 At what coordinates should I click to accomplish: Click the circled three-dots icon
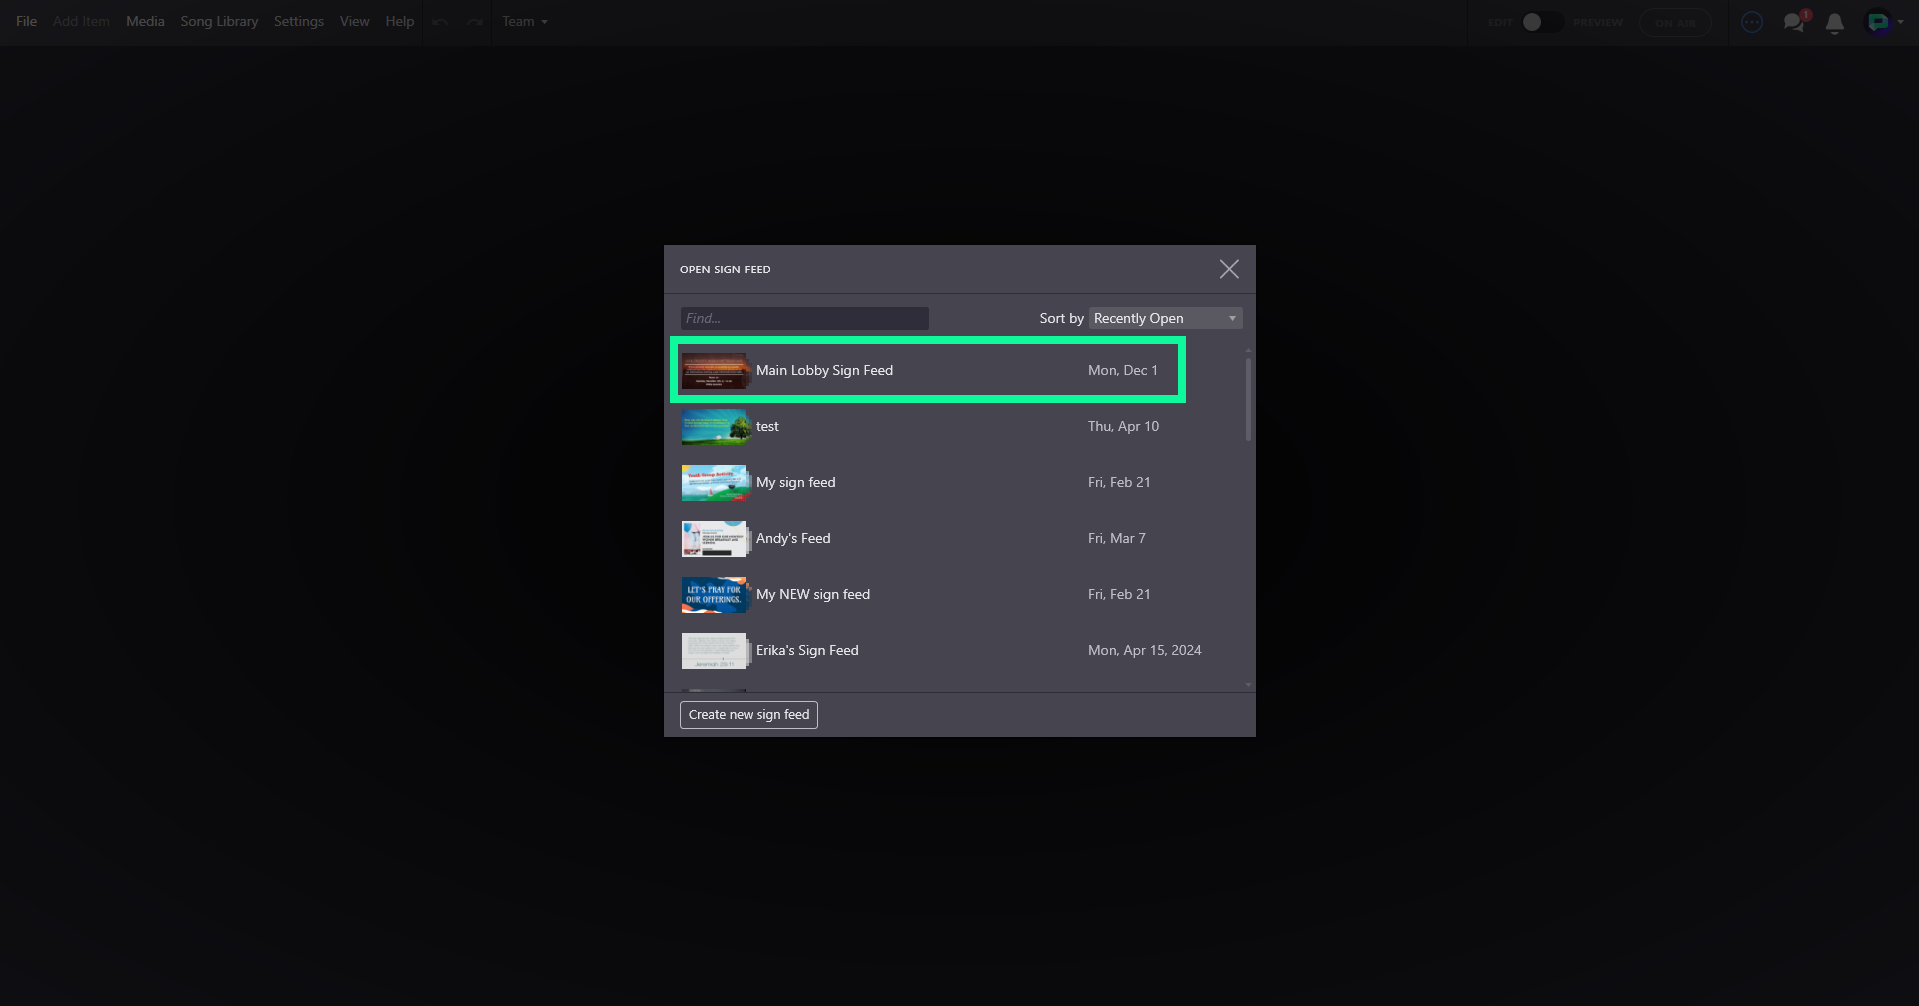1751,22
